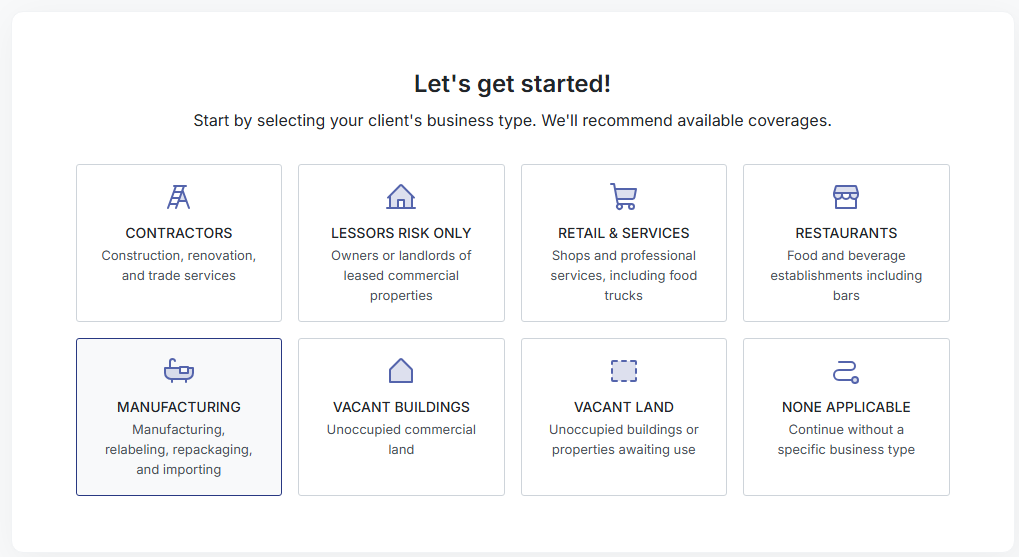Viewport: 1019px width, 557px height.
Task: Pick the VACANT LAND card title
Action: 624,407
